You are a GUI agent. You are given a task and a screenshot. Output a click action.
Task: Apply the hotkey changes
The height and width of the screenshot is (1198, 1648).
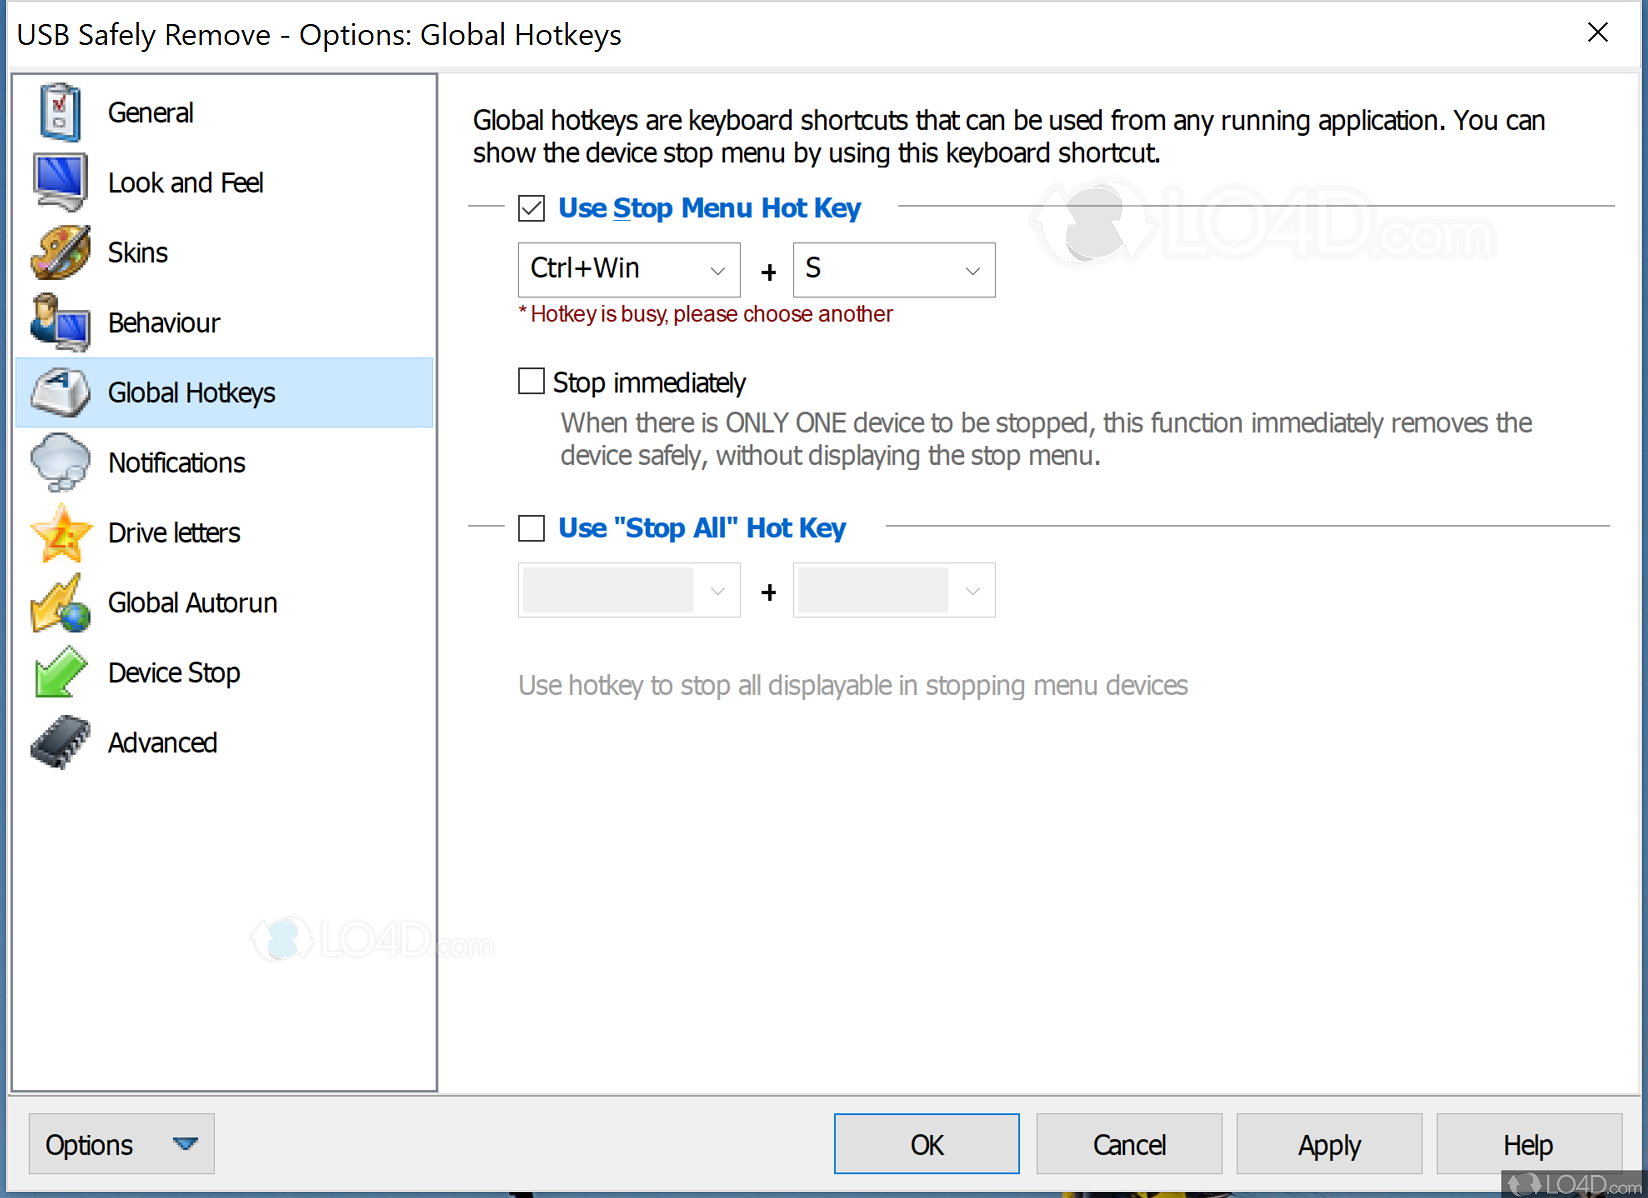[x=1328, y=1143]
